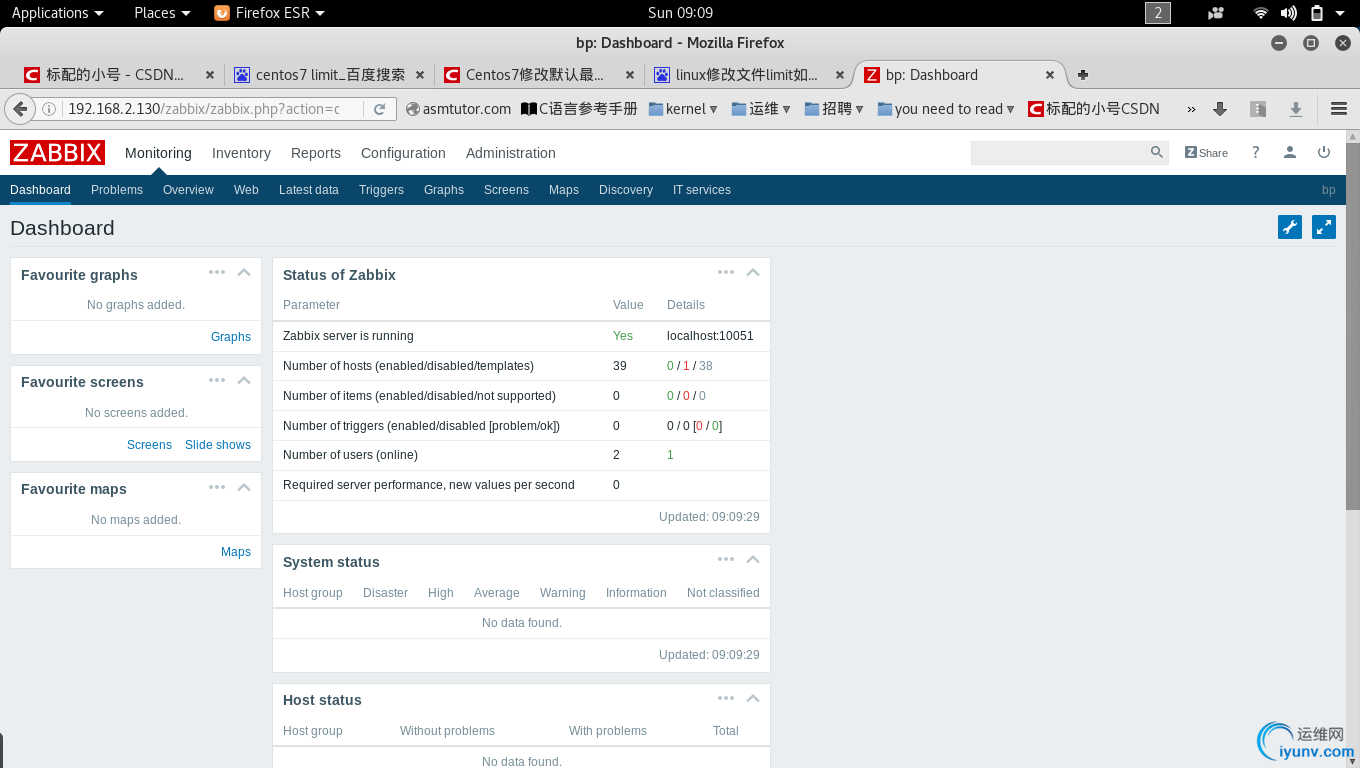
Task: Close the bp: Dashboard tab
Action: [1050, 75]
